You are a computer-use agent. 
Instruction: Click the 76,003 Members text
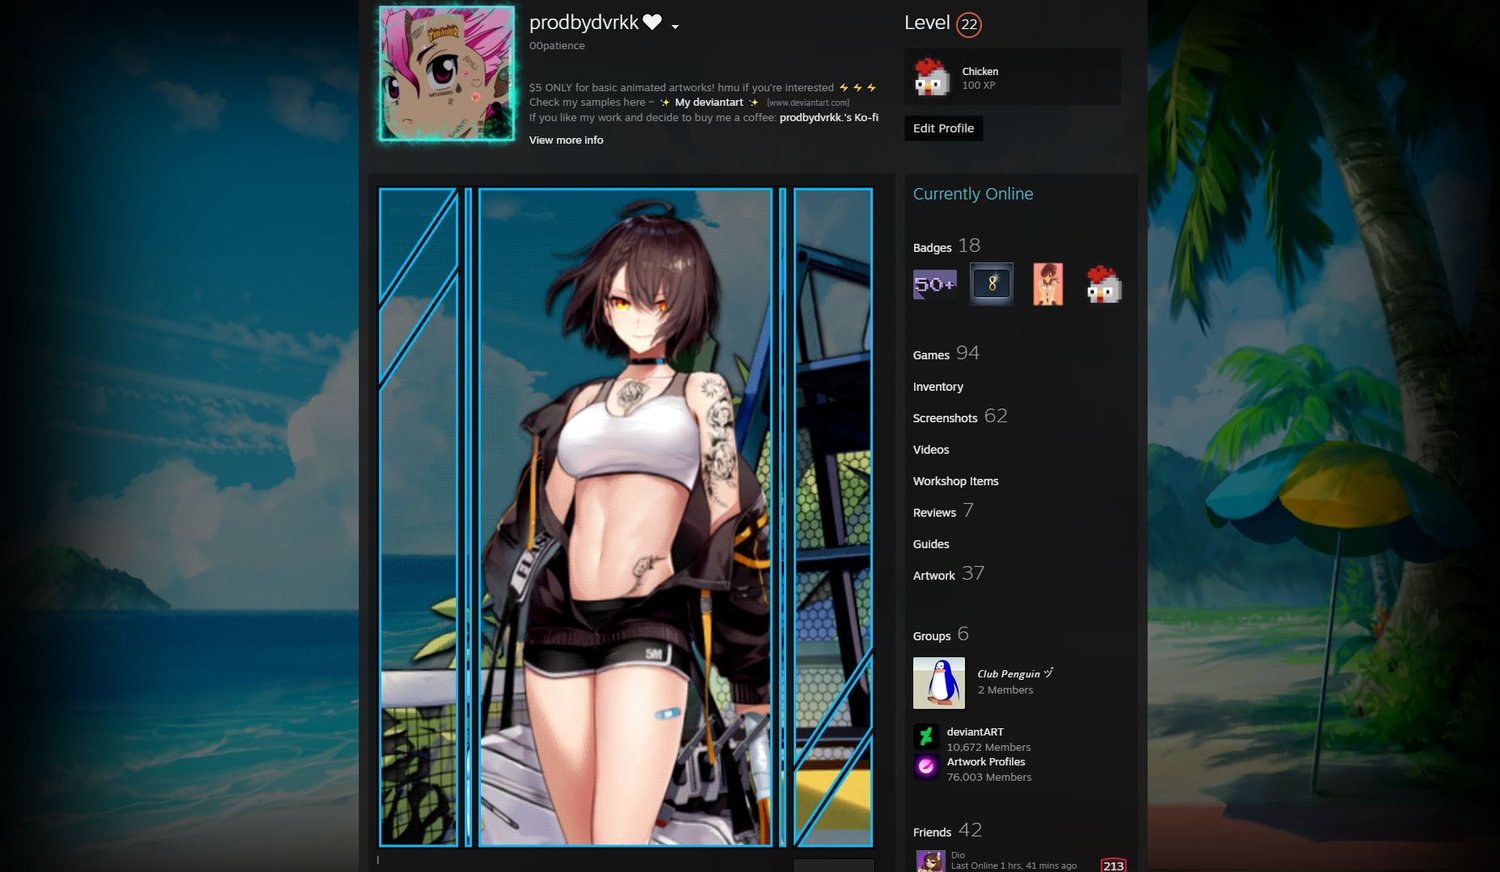[989, 777]
